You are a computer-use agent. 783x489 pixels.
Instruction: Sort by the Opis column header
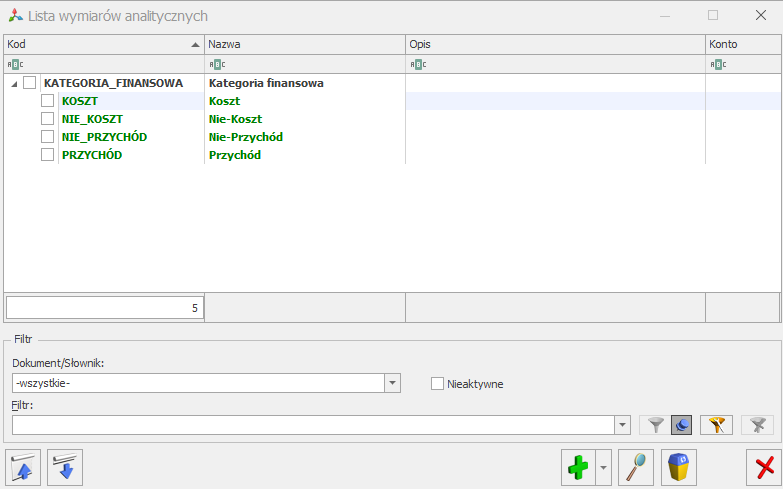click(555, 44)
